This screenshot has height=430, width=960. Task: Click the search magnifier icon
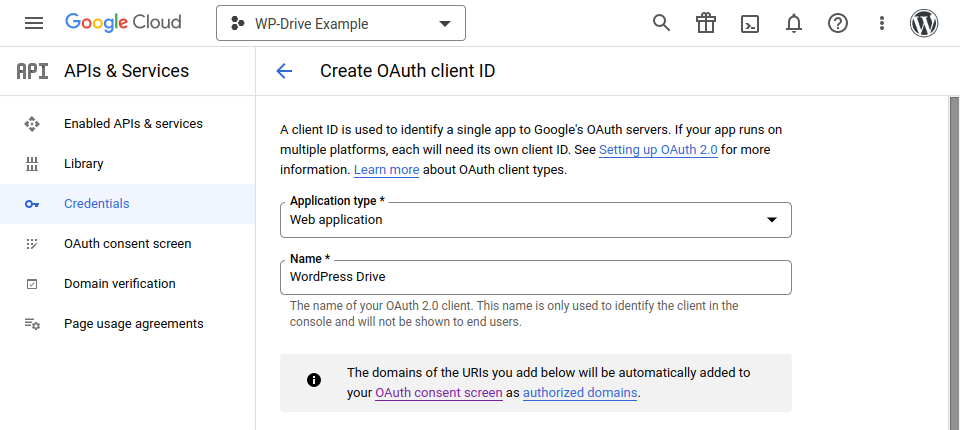coord(661,23)
